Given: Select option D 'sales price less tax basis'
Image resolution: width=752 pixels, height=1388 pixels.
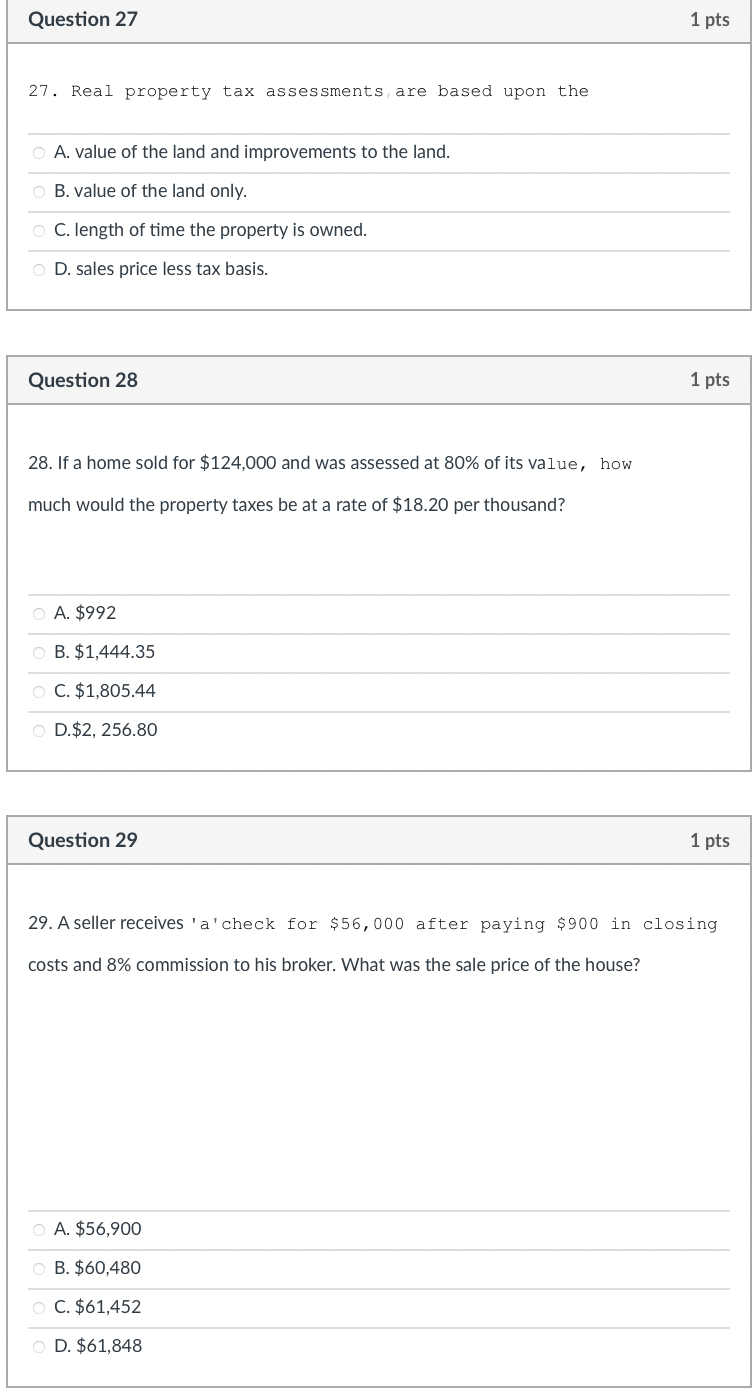Looking at the screenshot, I should tap(38, 268).
